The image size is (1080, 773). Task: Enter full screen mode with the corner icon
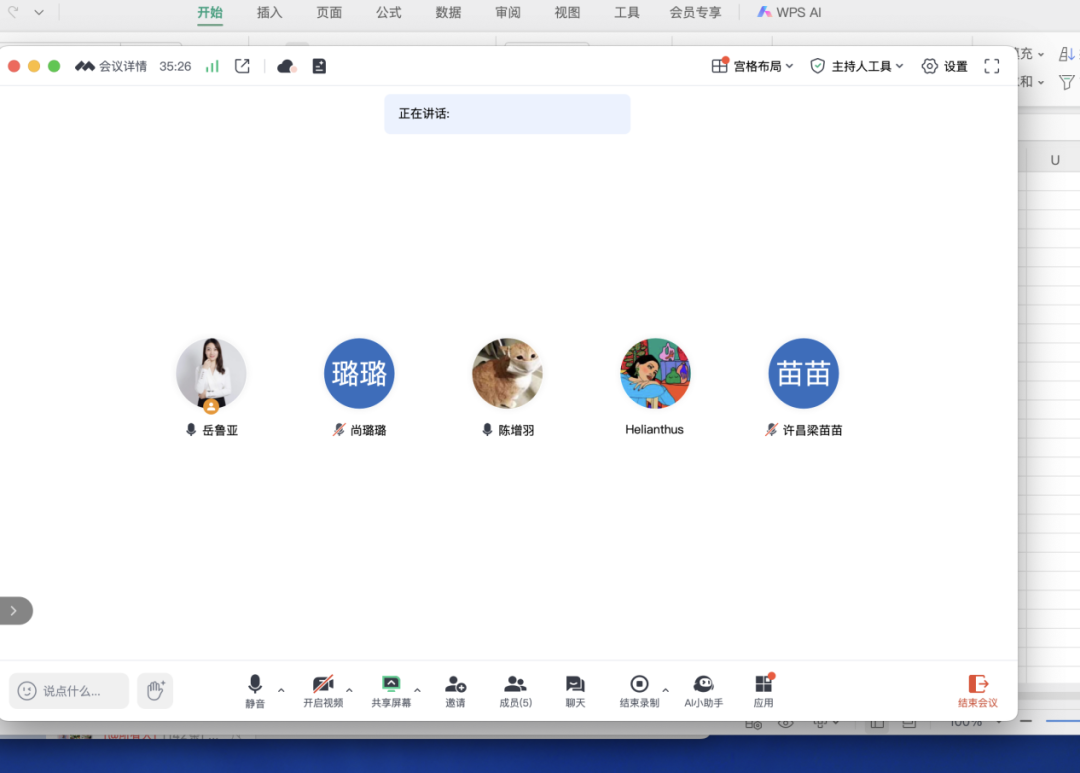tap(992, 66)
